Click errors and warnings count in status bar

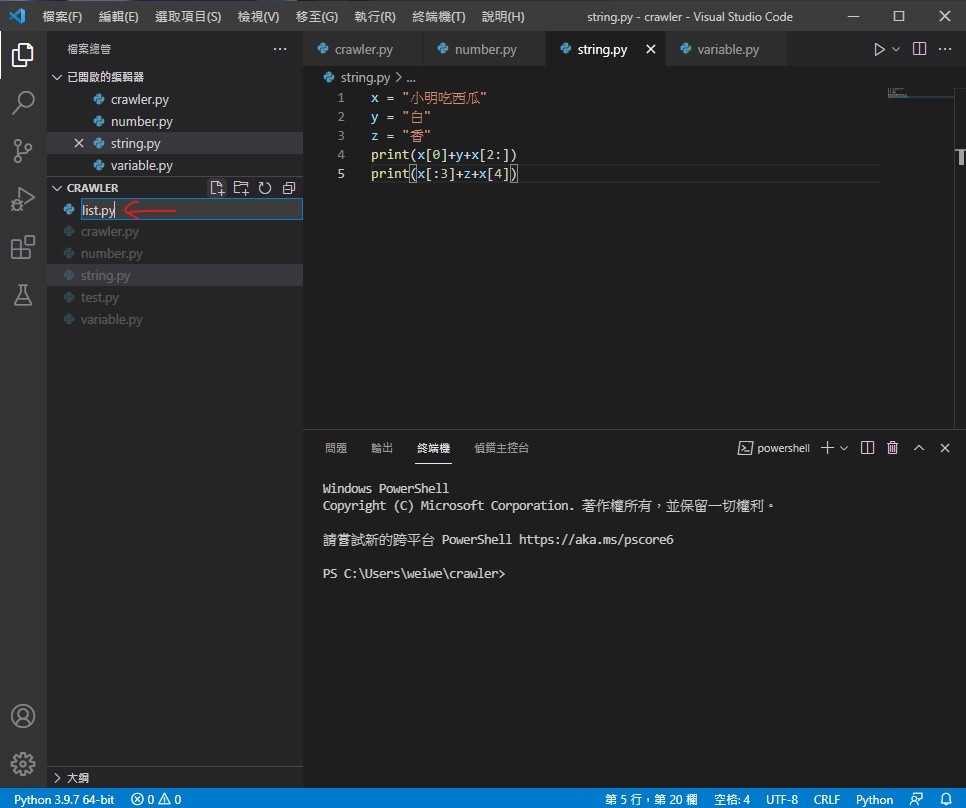pos(156,799)
